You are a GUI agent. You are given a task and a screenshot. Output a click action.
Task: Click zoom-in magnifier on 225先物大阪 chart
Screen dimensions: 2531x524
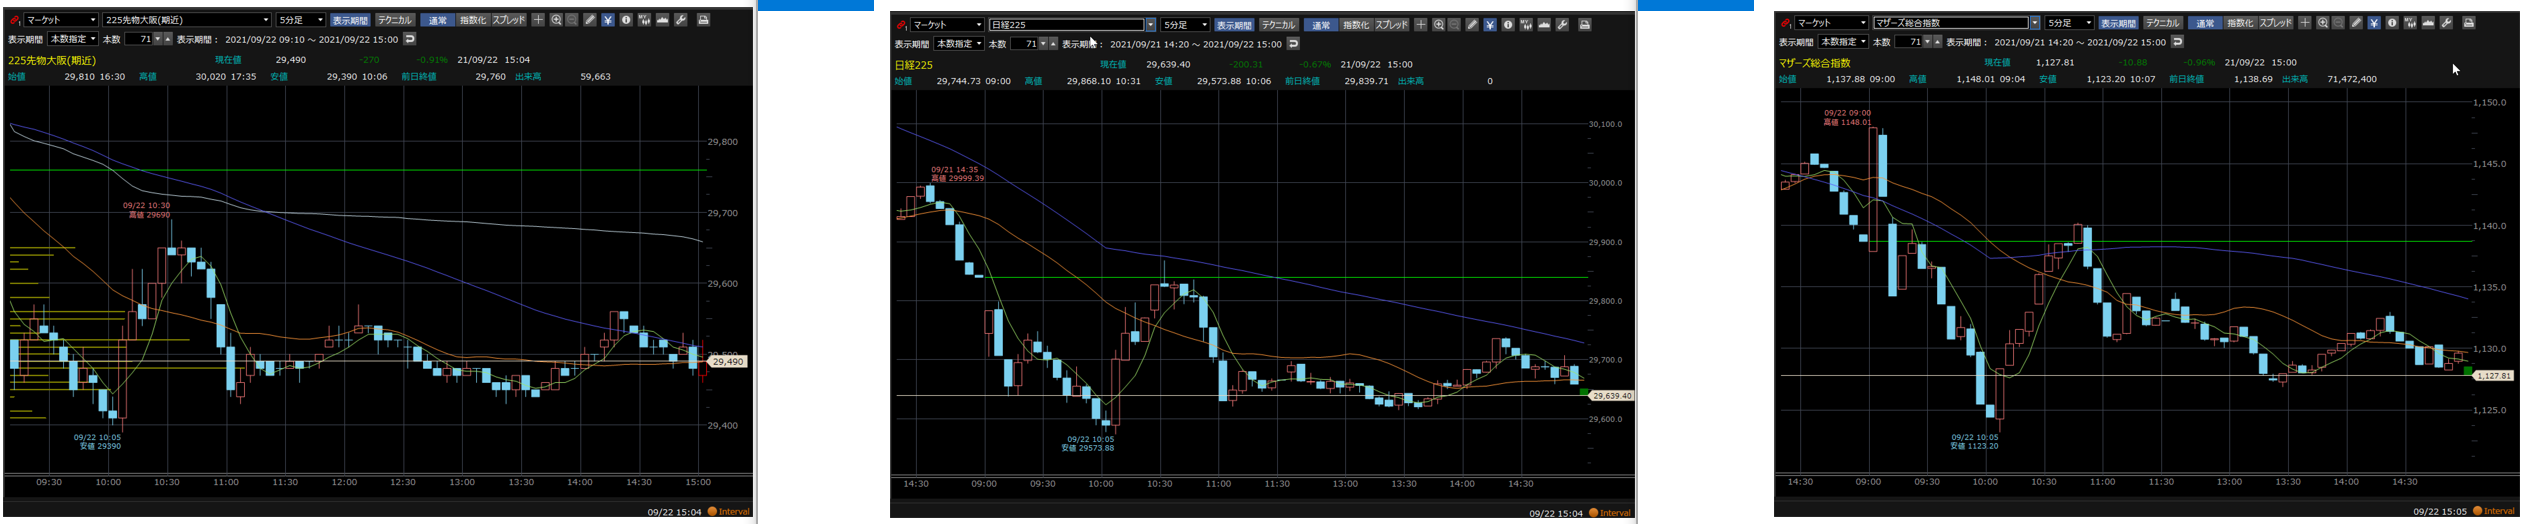556,20
